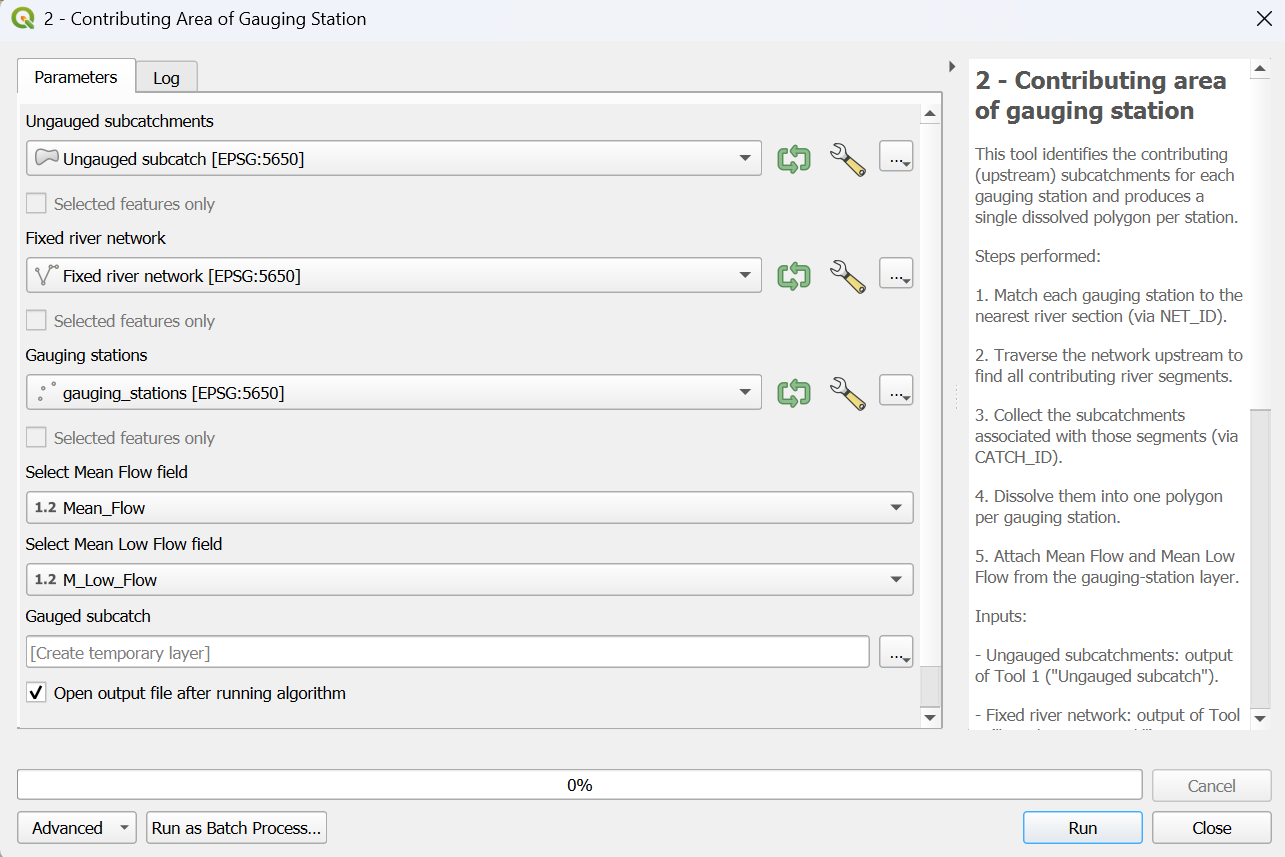Viewport: 1285px width, 857px height.
Task: Click 'Gauged subcatch' output label
Action: pyautogui.click(x=88, y=616)
